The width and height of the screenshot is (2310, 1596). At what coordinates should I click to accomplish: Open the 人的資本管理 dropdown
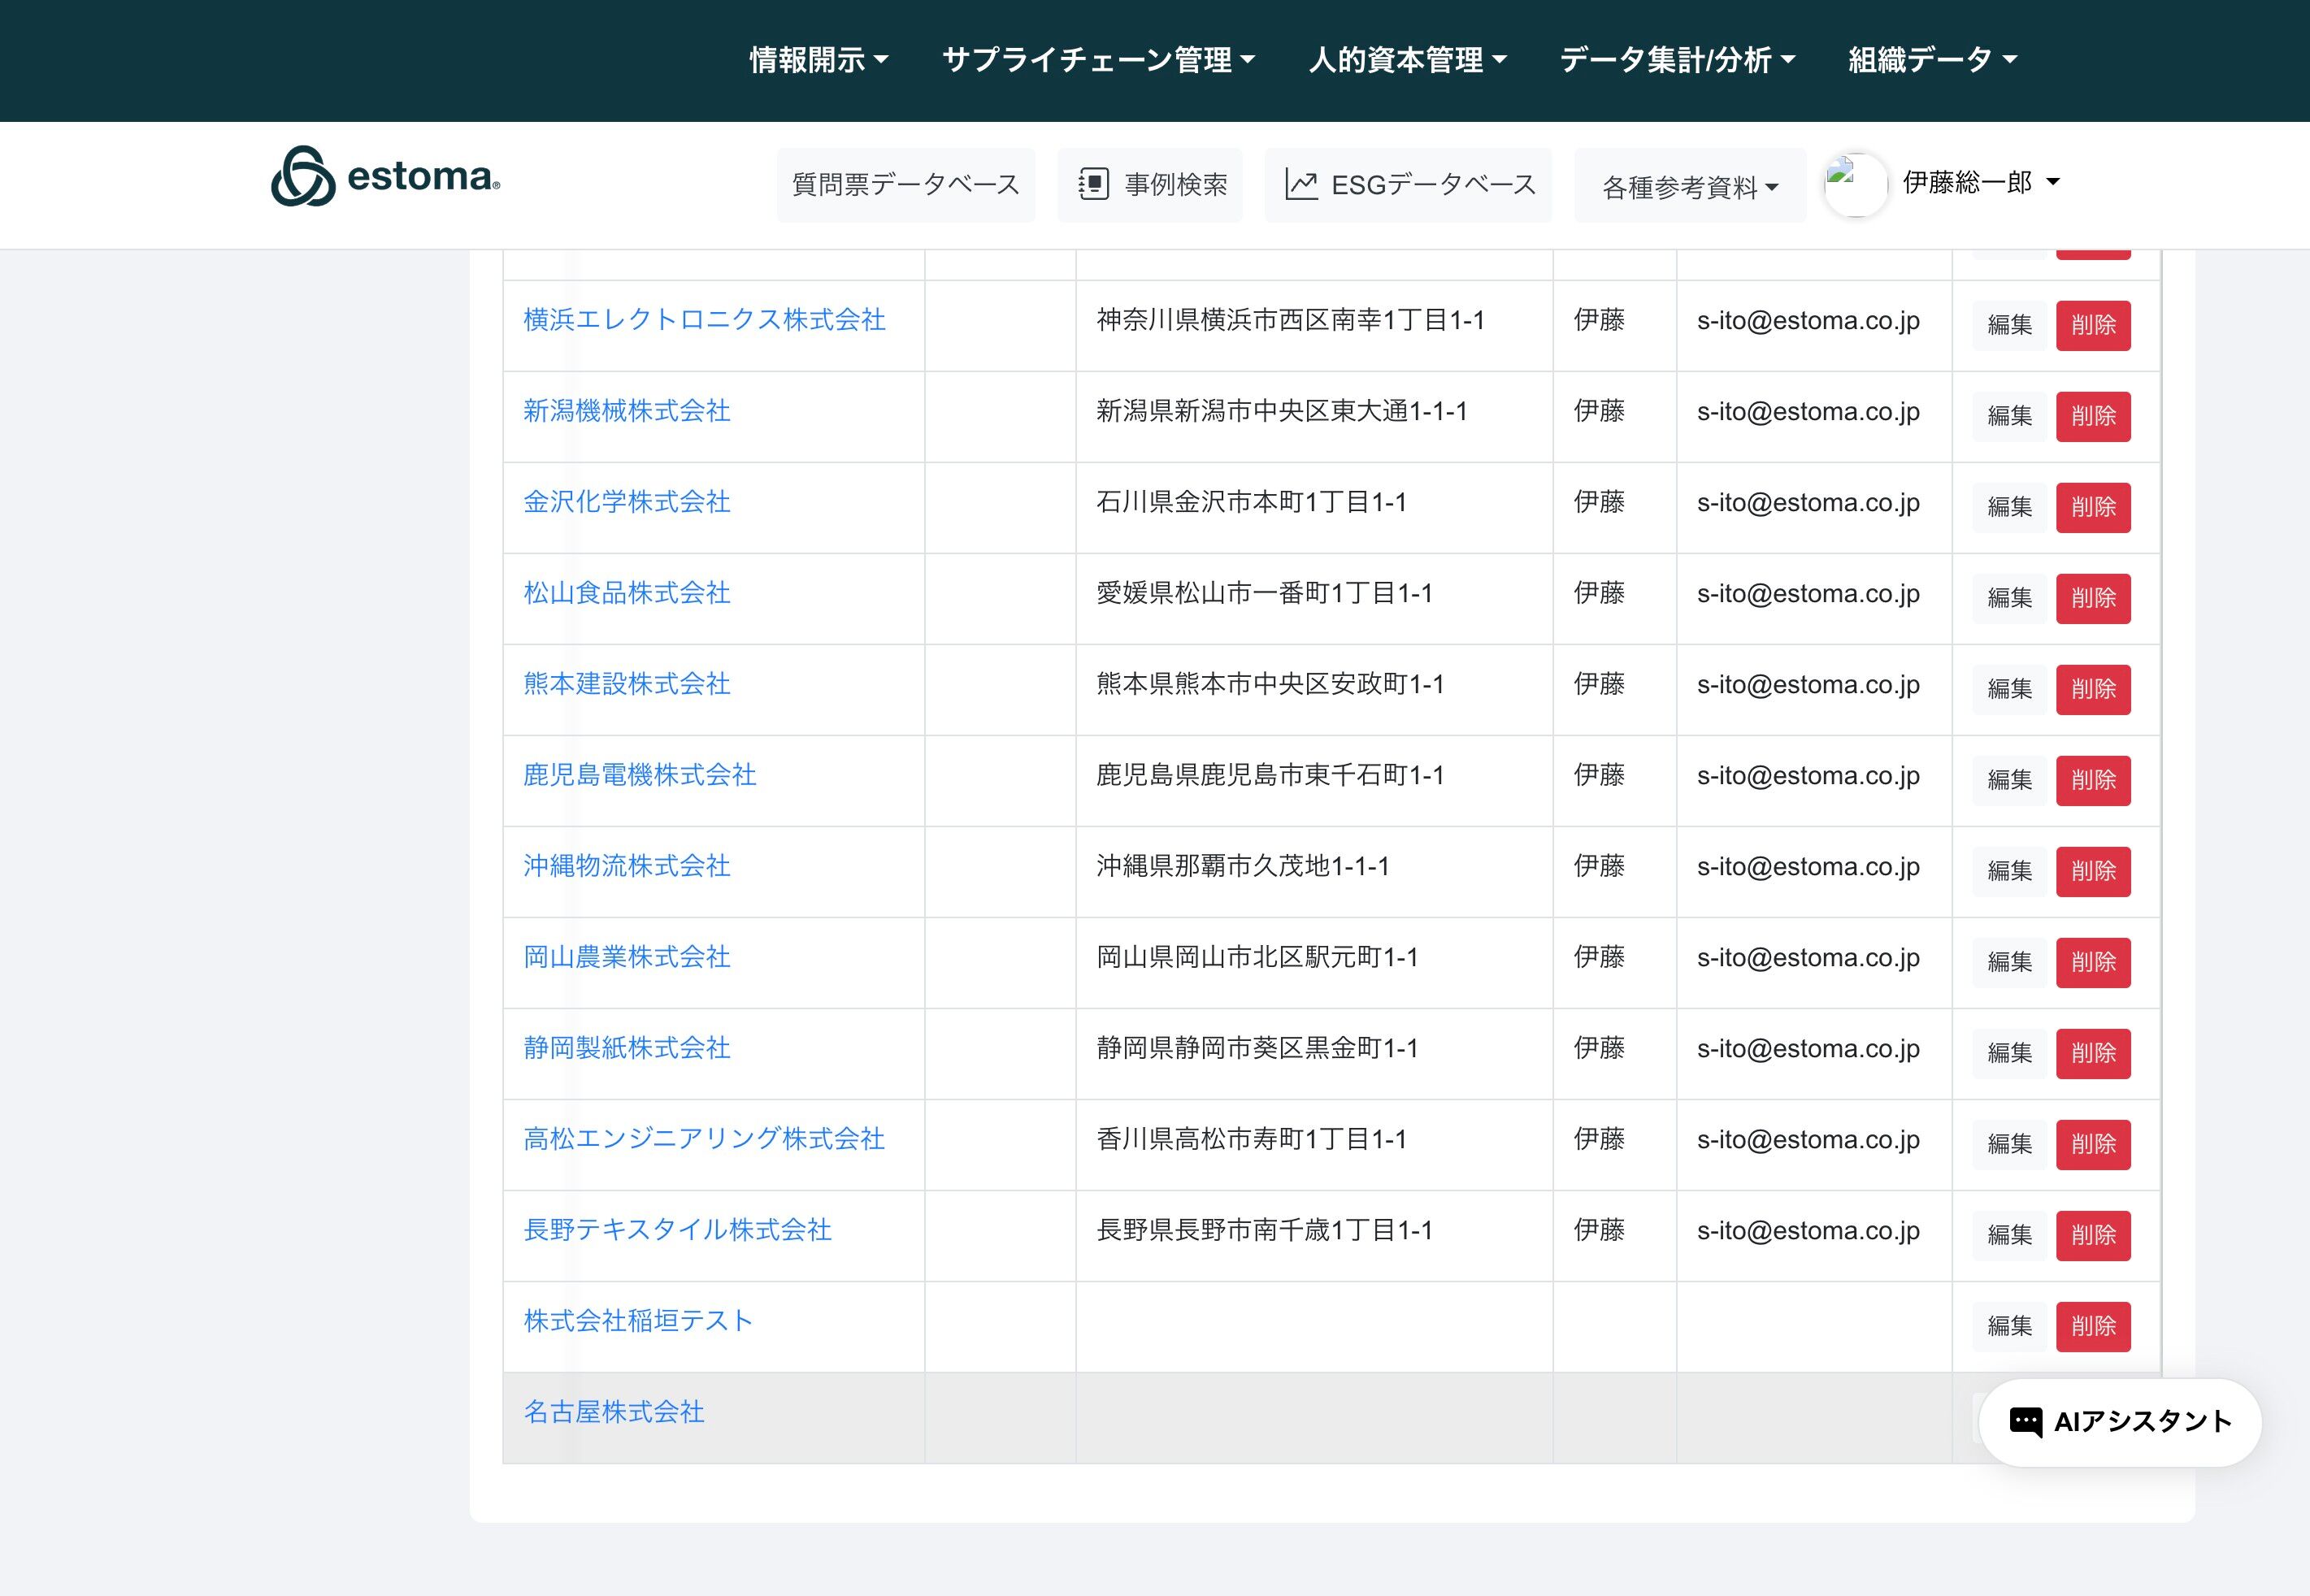(1407, 60)
